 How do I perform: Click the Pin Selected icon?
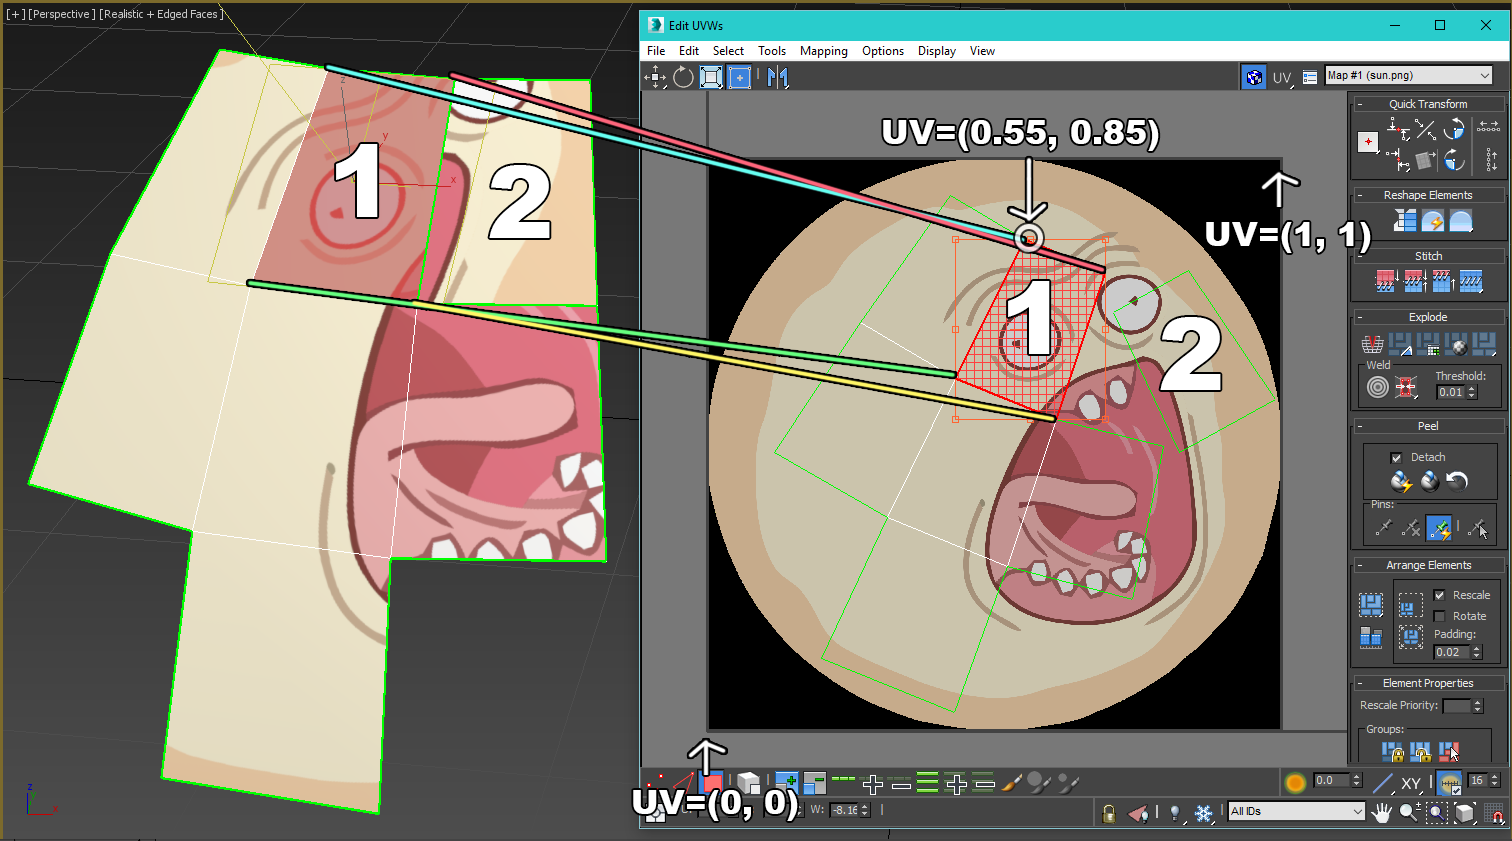1383,527
